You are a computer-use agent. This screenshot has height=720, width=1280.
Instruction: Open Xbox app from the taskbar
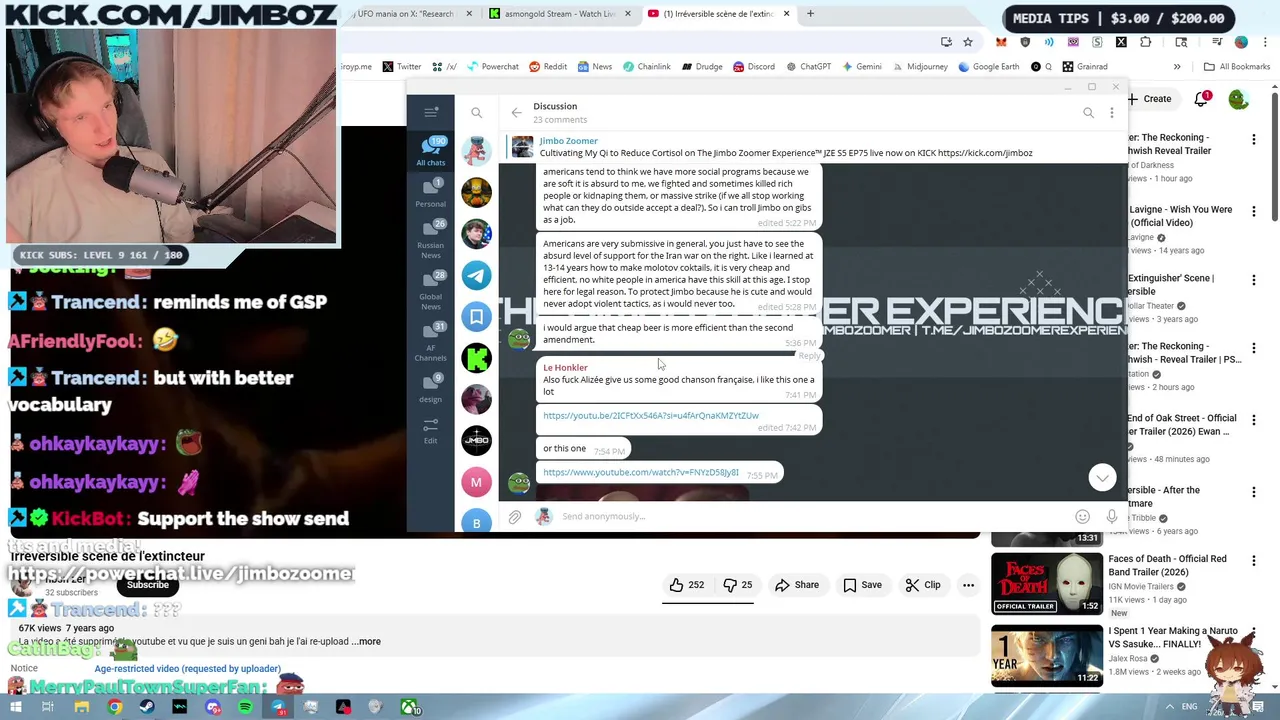409,707
